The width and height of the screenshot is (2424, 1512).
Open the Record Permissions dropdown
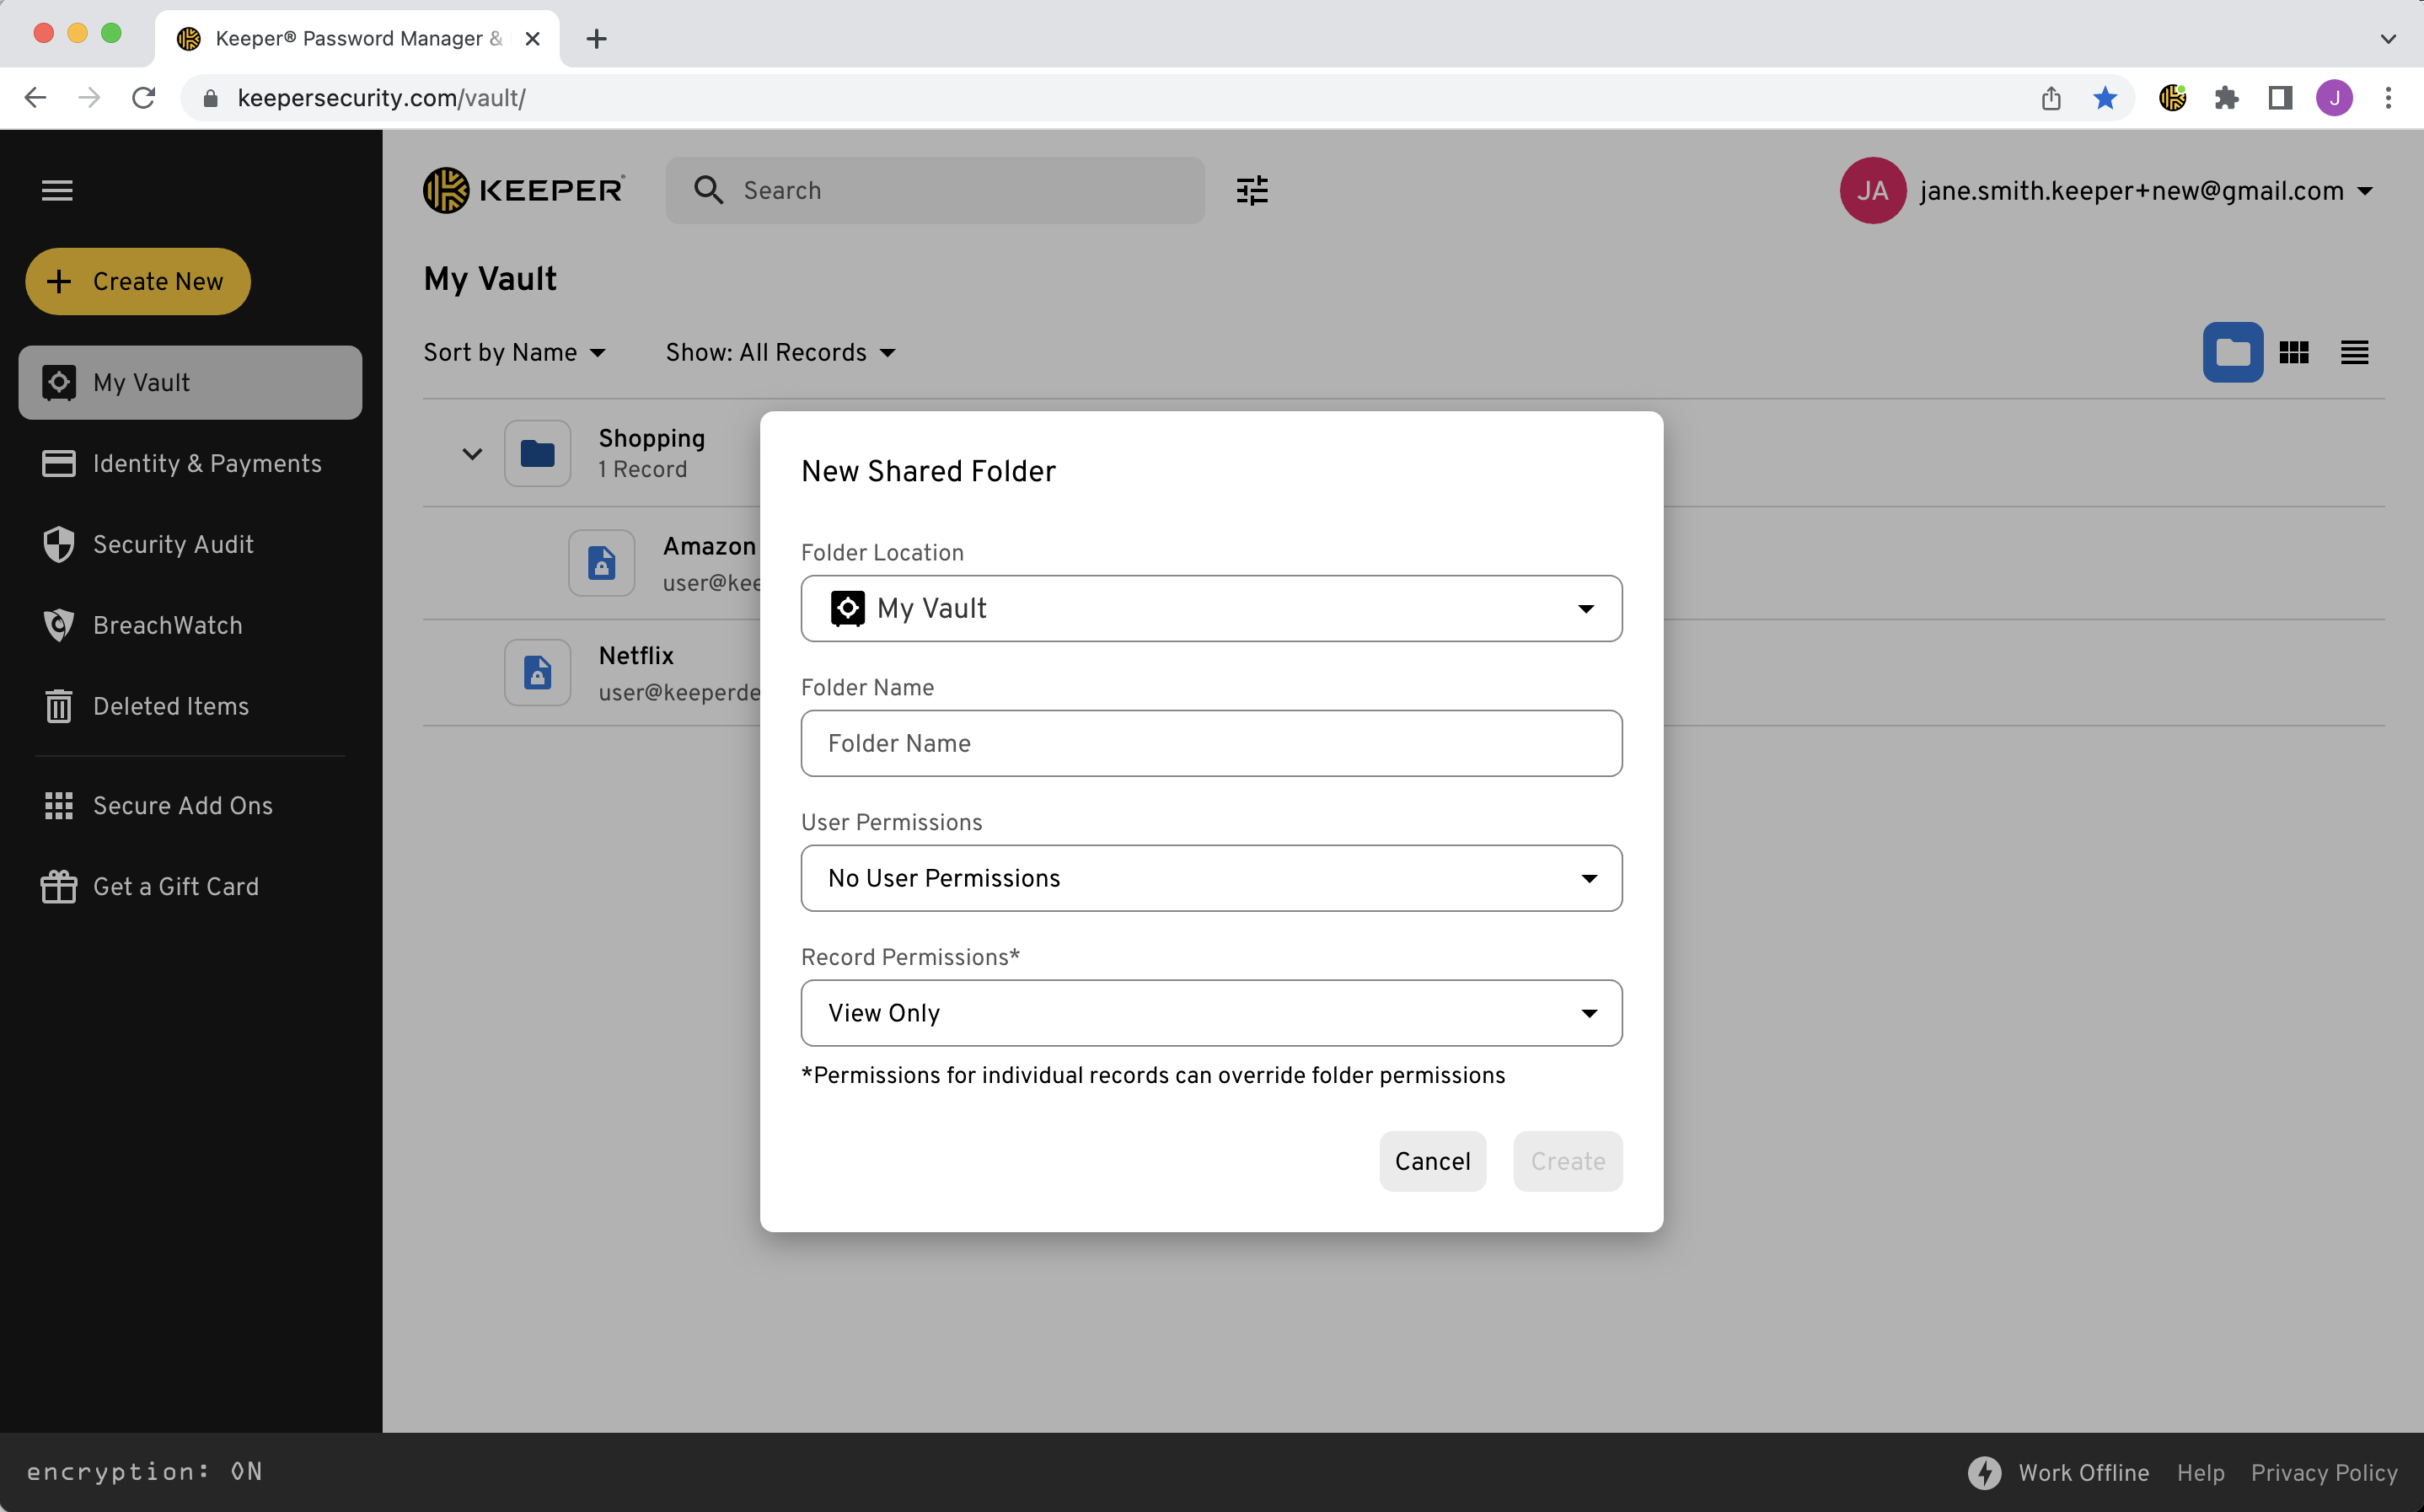[x=1211, y=1013]
